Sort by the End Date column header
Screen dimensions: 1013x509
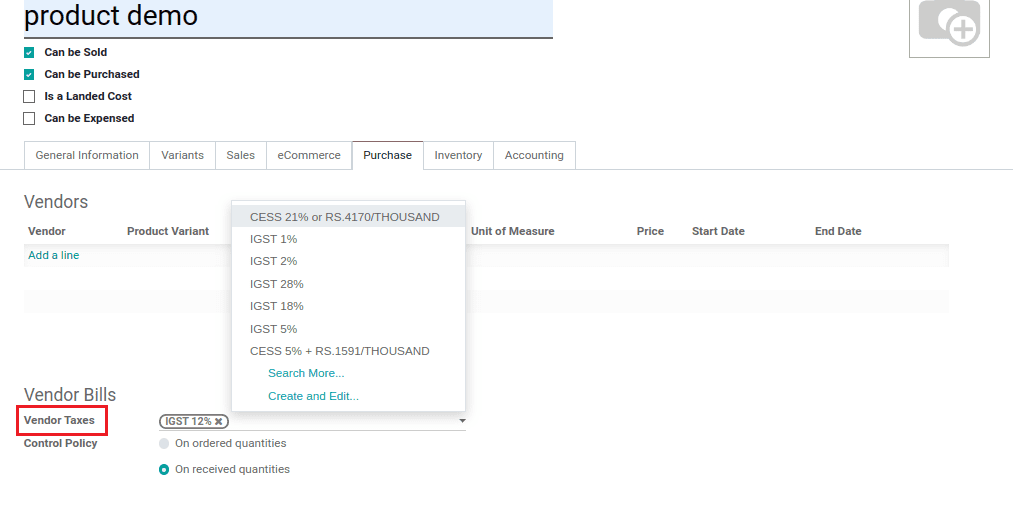(x=838, y=231)
